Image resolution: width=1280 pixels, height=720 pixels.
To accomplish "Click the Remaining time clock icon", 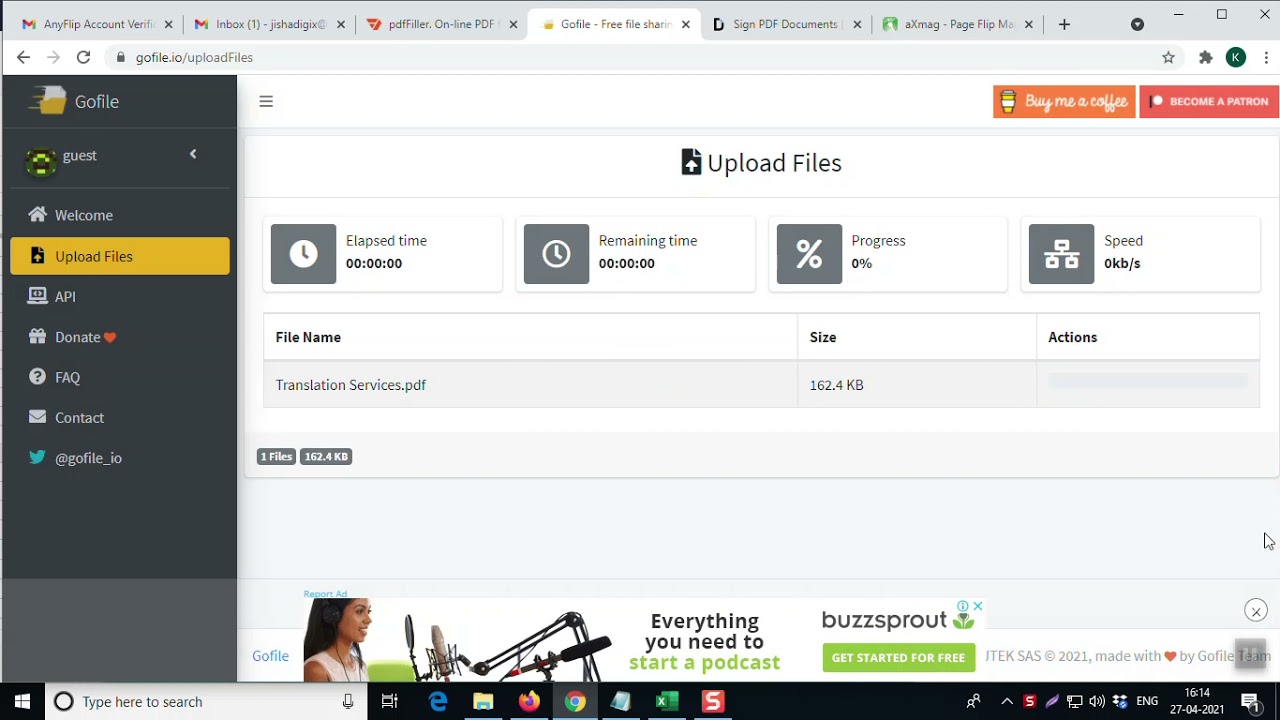I will point(556,254).
